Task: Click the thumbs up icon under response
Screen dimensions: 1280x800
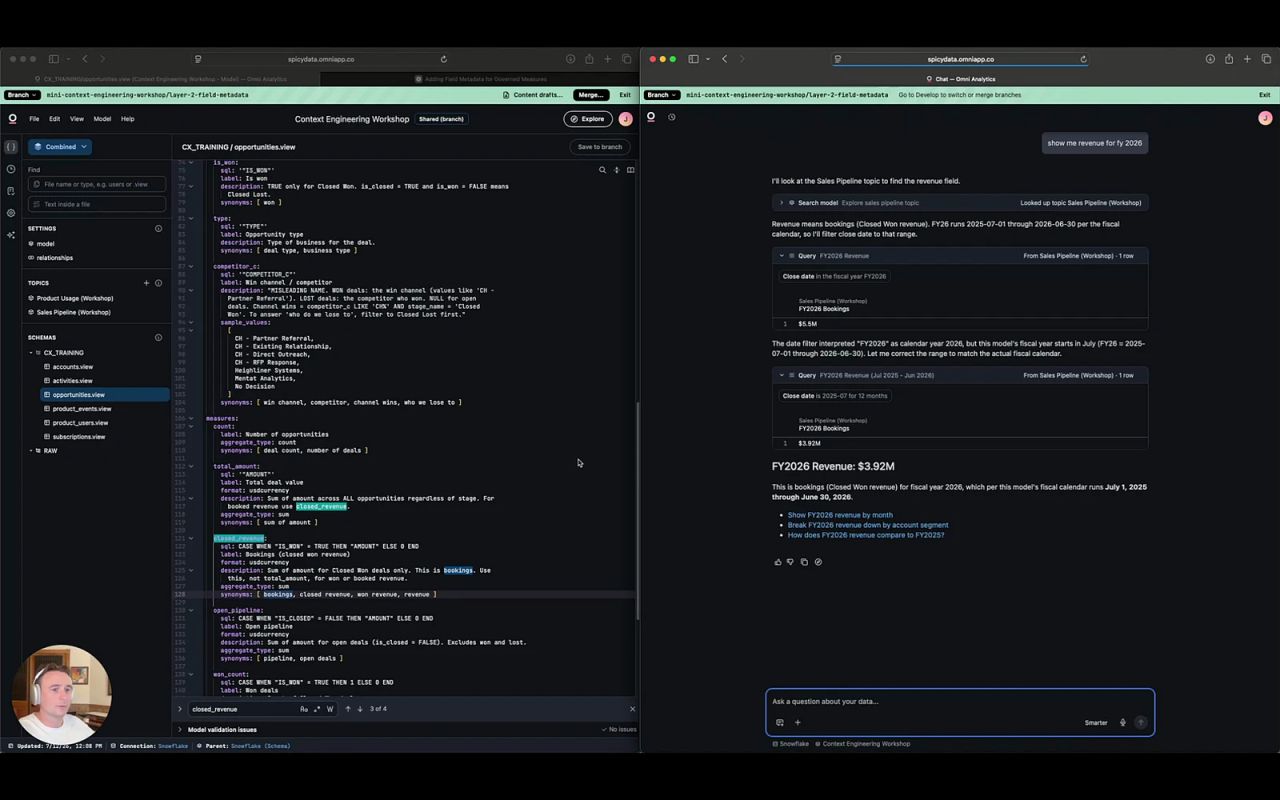Action: (778, 562)
